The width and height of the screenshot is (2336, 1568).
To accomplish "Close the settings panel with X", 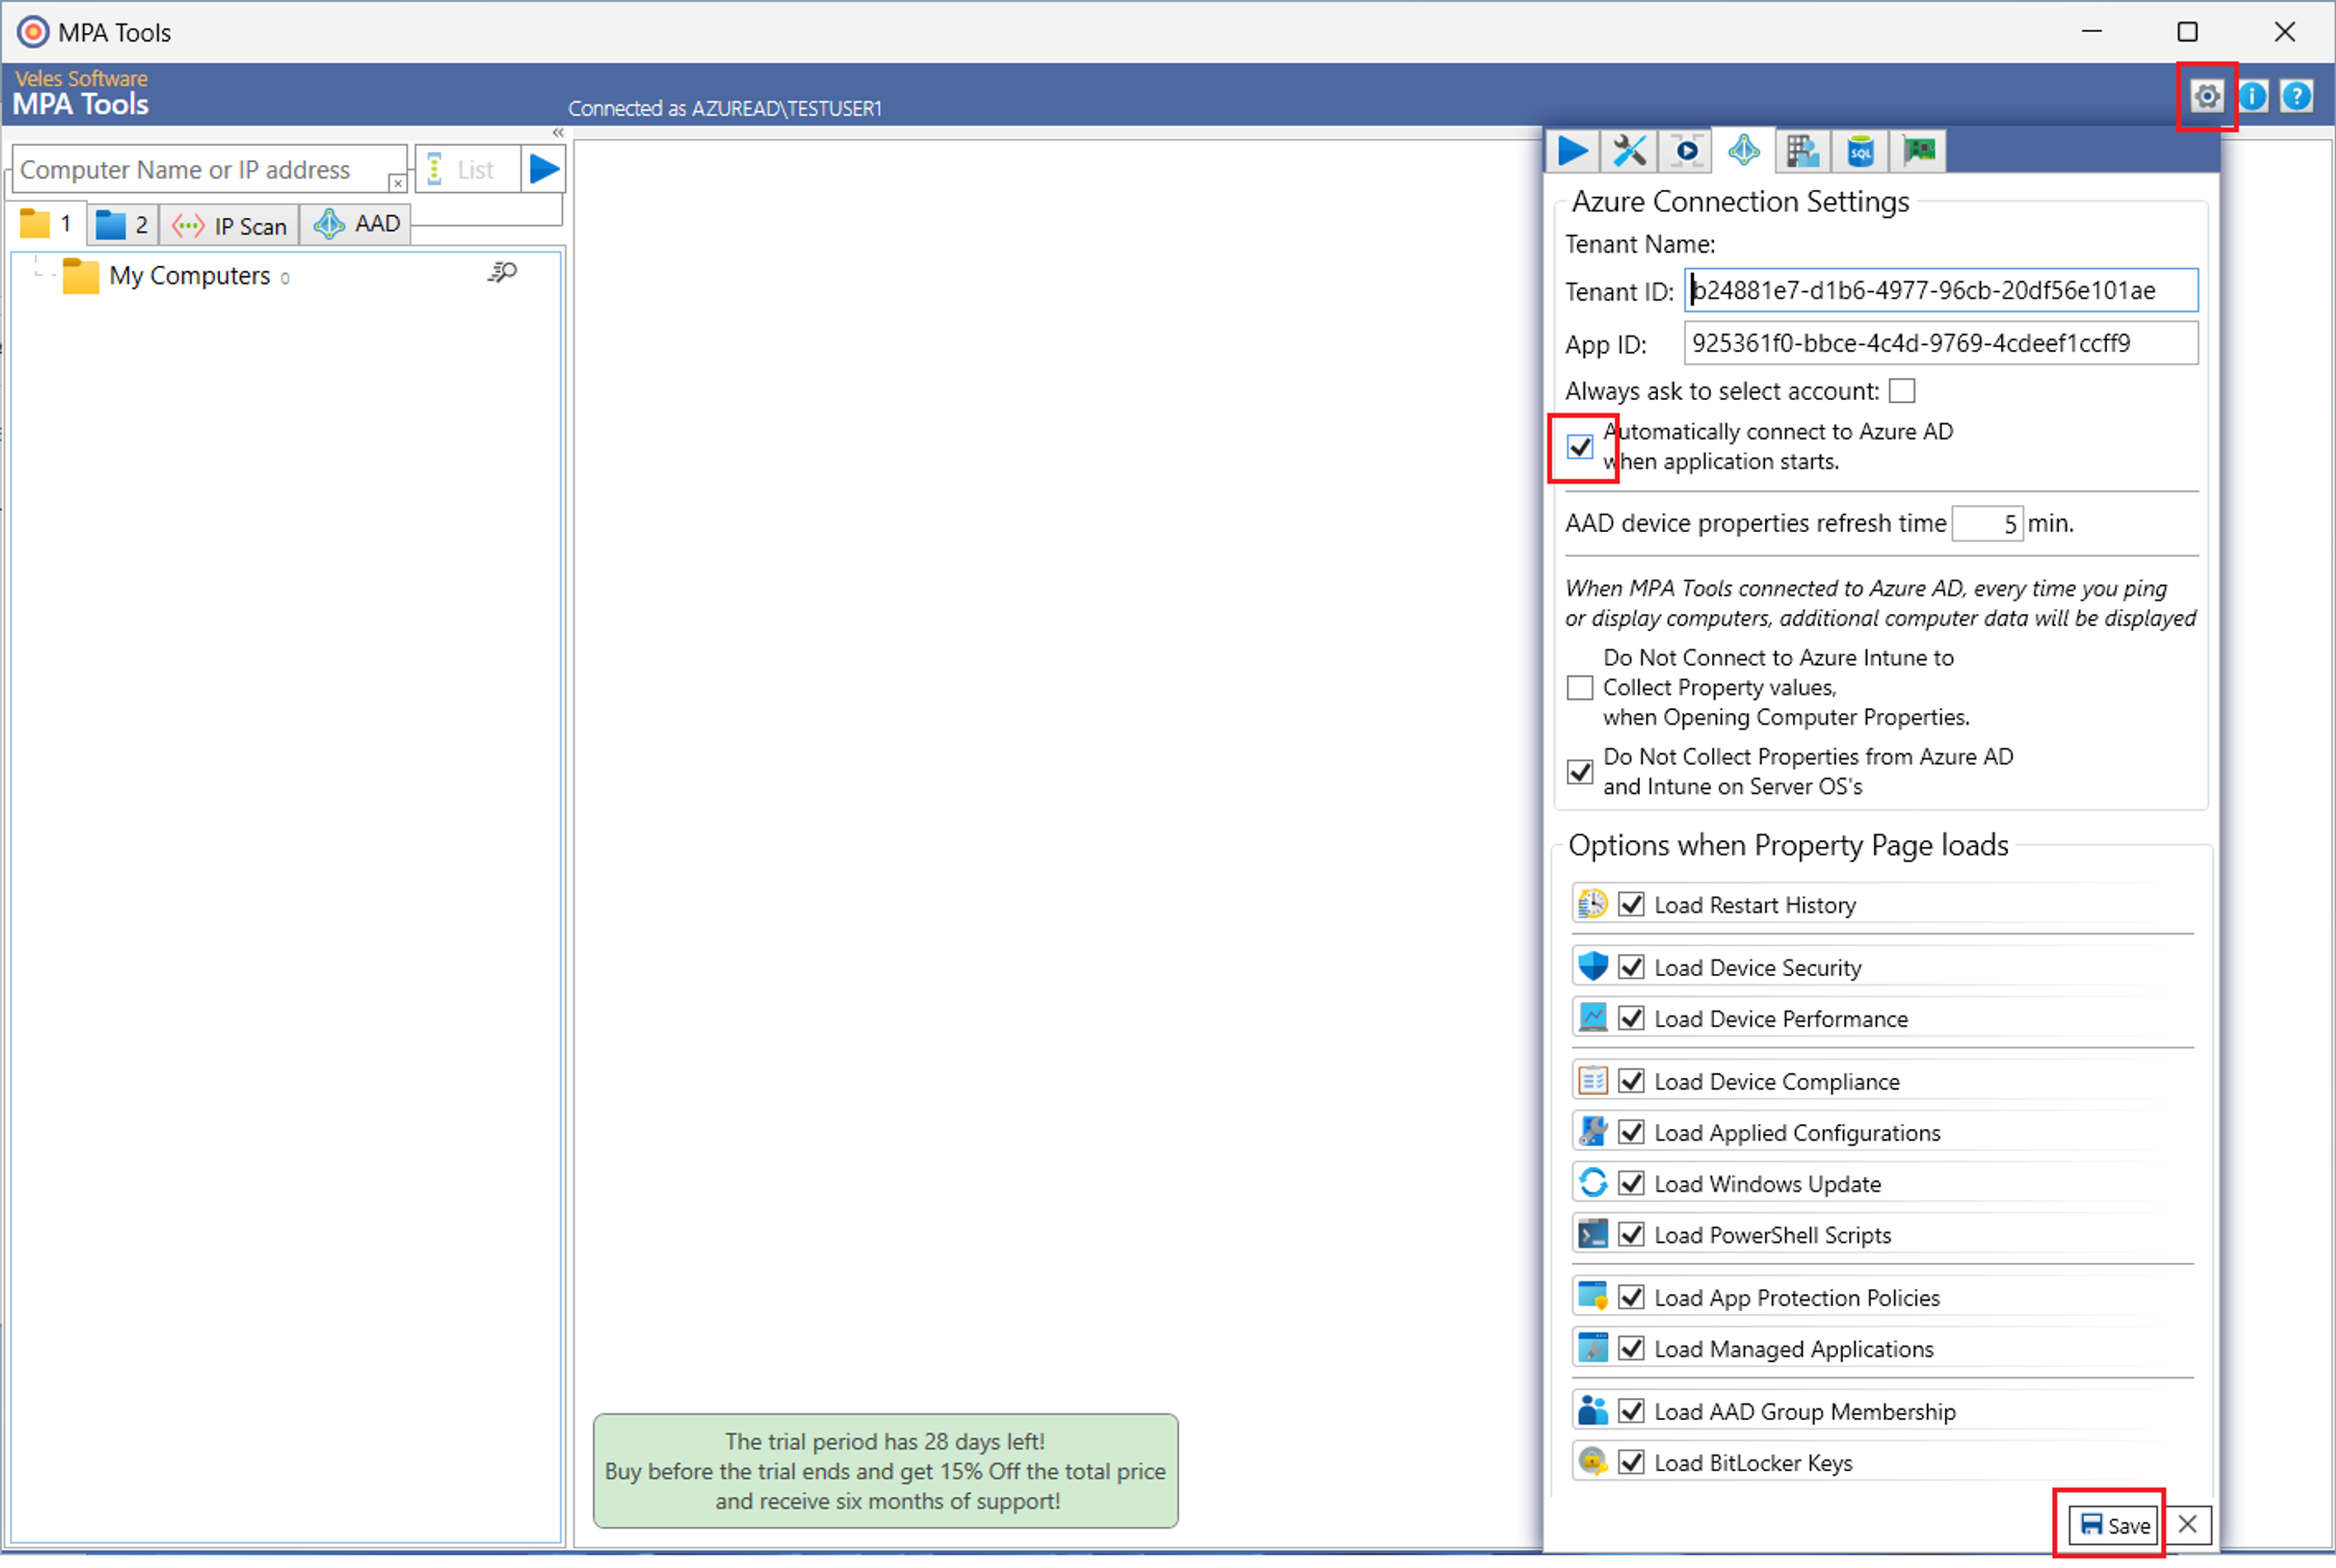I will tap(2187, 1525).
